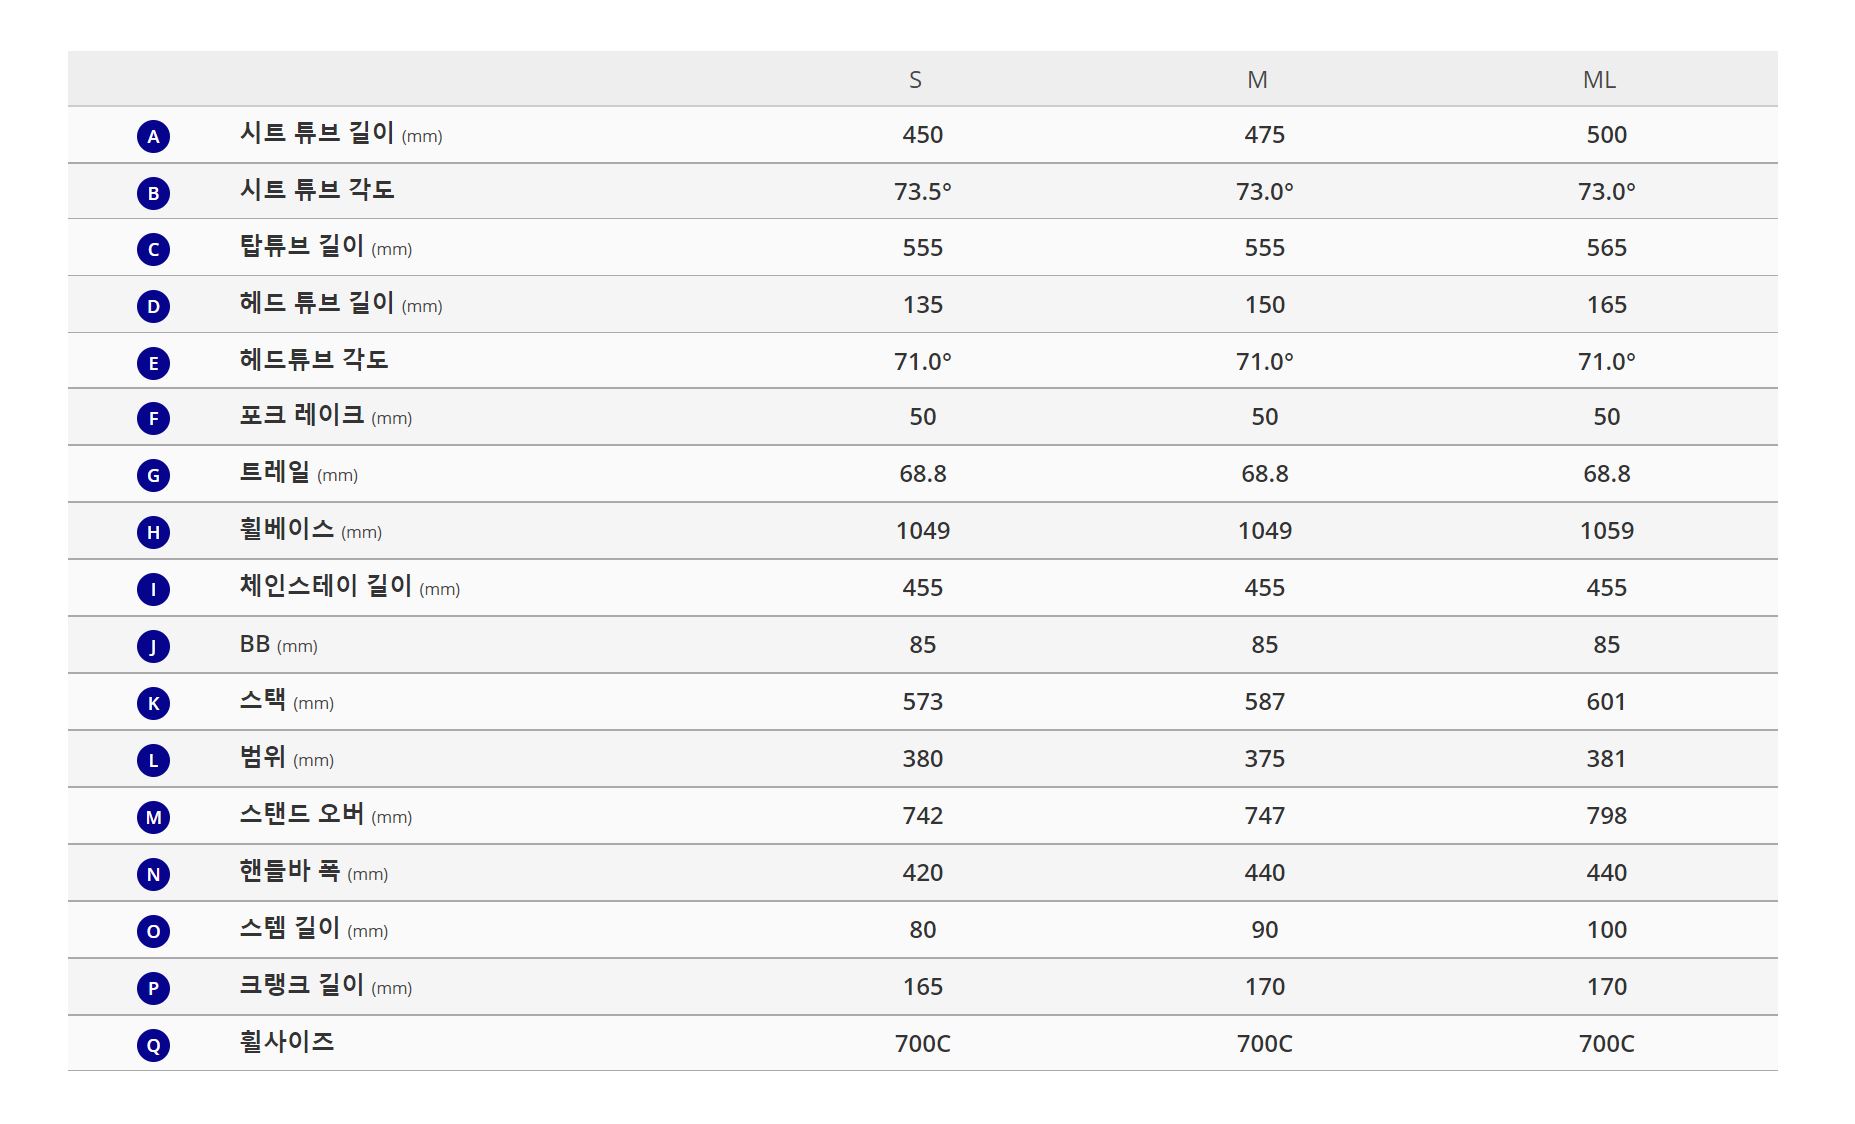Select the M size column header
This screenshot has height=1124, width=1855.
pyautogui.click(x=1257, y=80)
